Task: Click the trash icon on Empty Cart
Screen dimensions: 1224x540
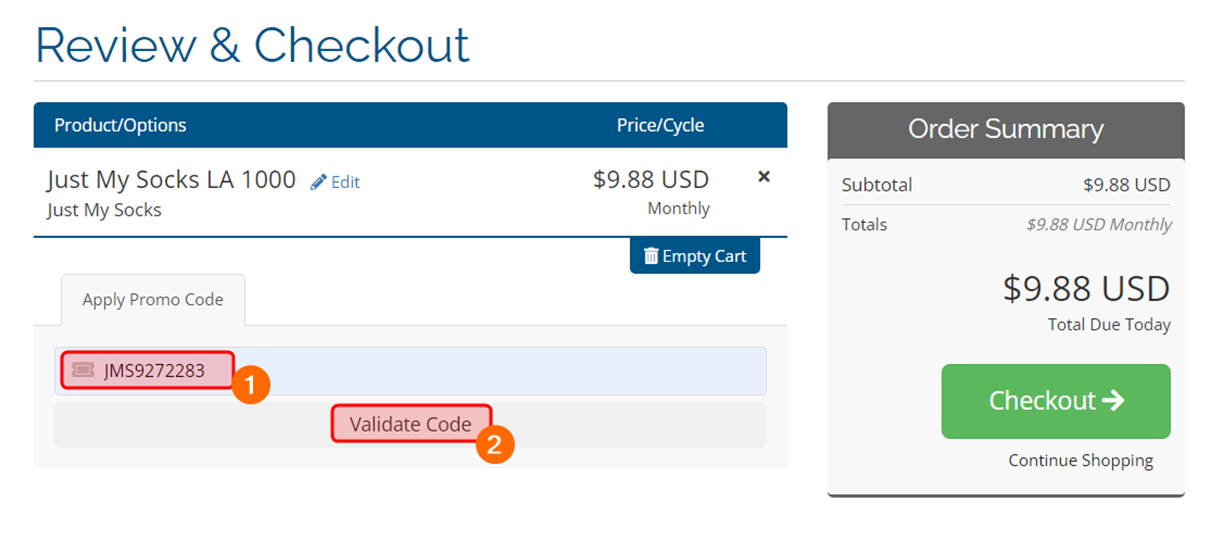Action: click(x=651, y=256)
